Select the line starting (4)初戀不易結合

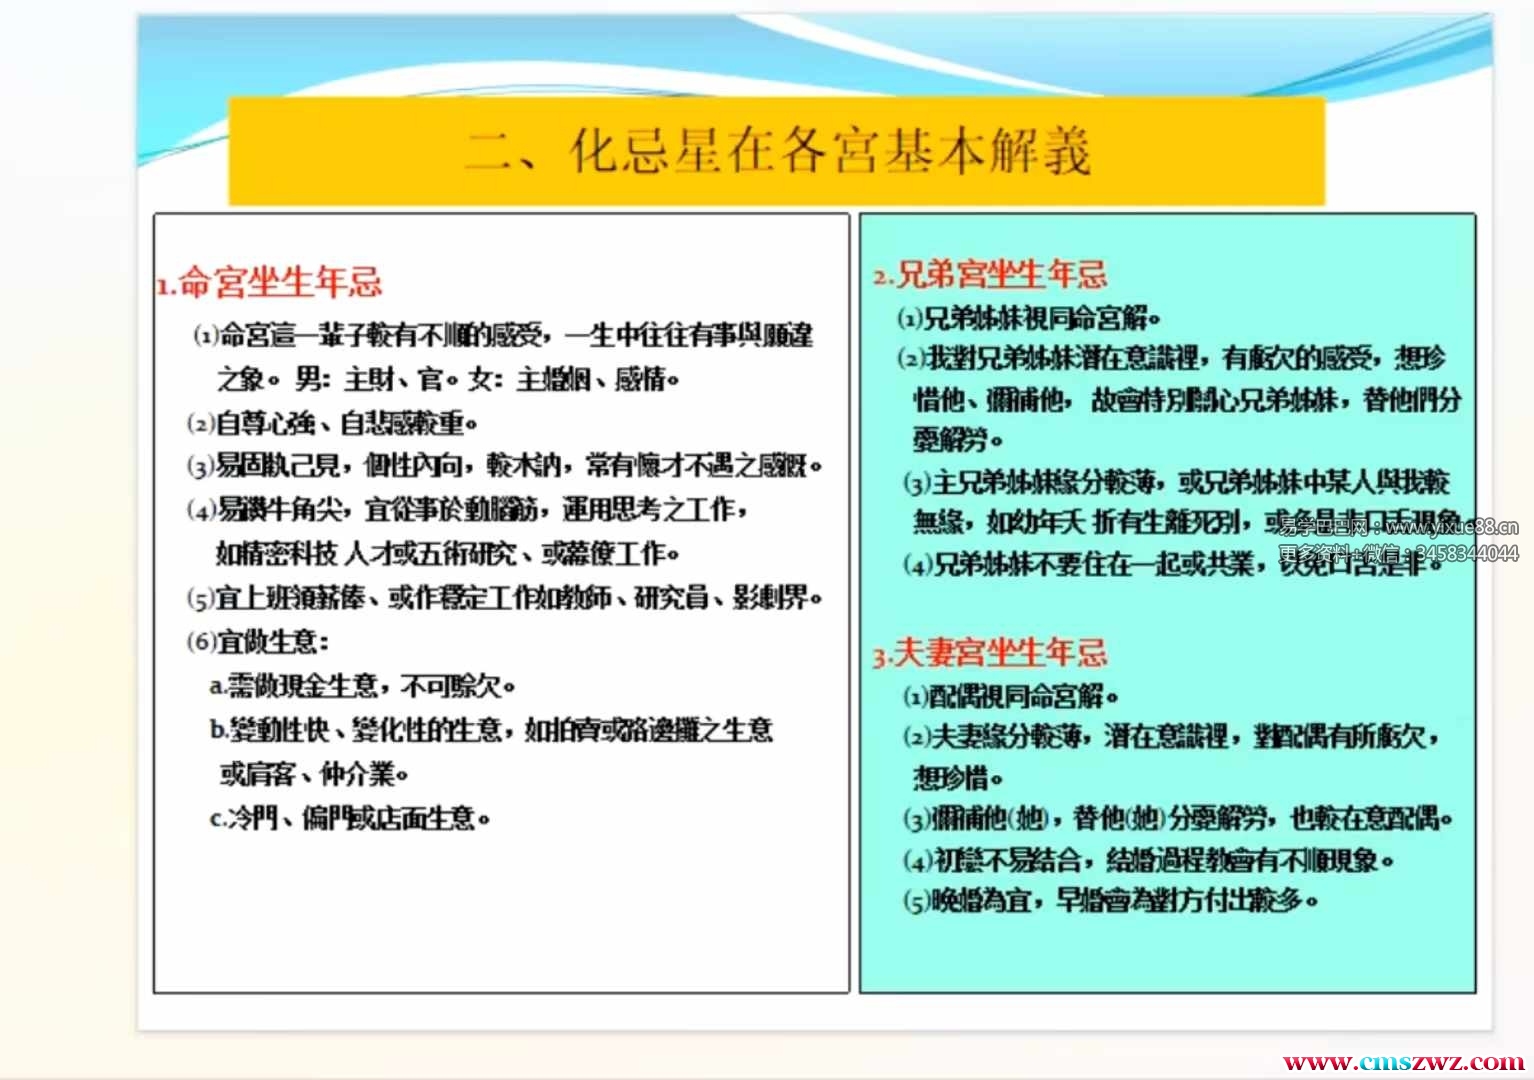(x=1148, y=860)
